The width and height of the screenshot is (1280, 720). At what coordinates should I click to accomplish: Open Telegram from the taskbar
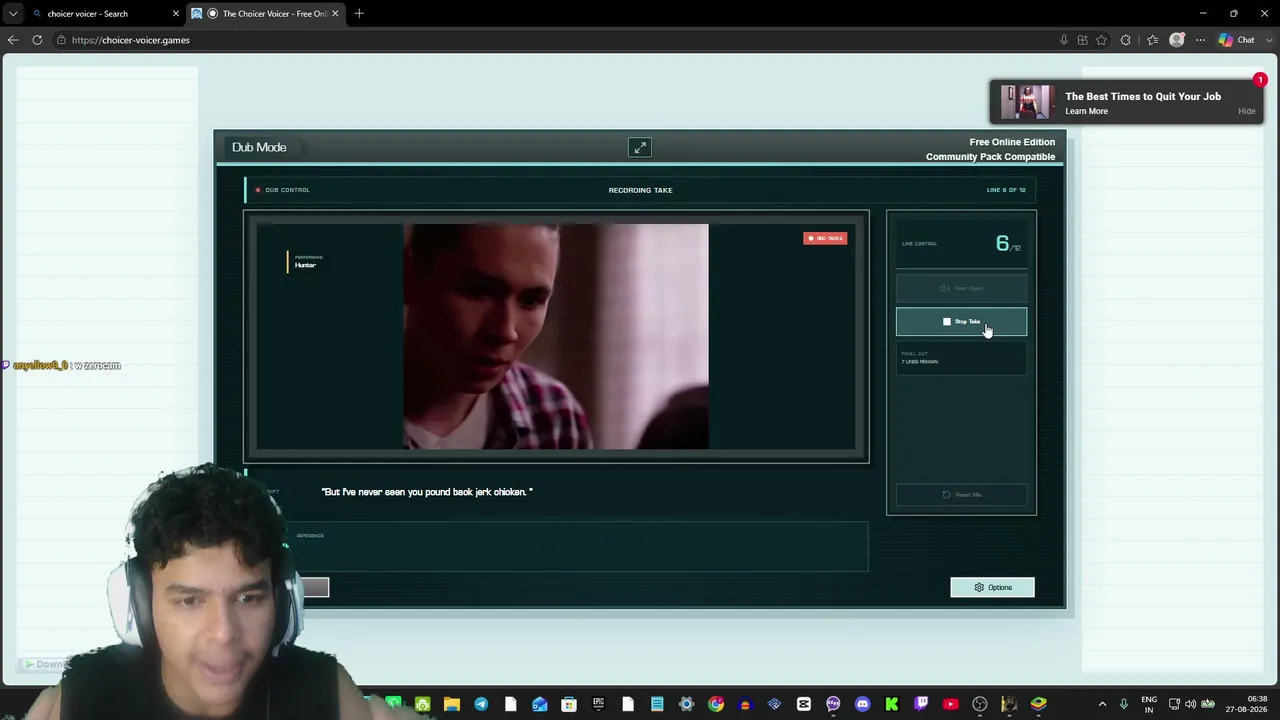point(481,705)
